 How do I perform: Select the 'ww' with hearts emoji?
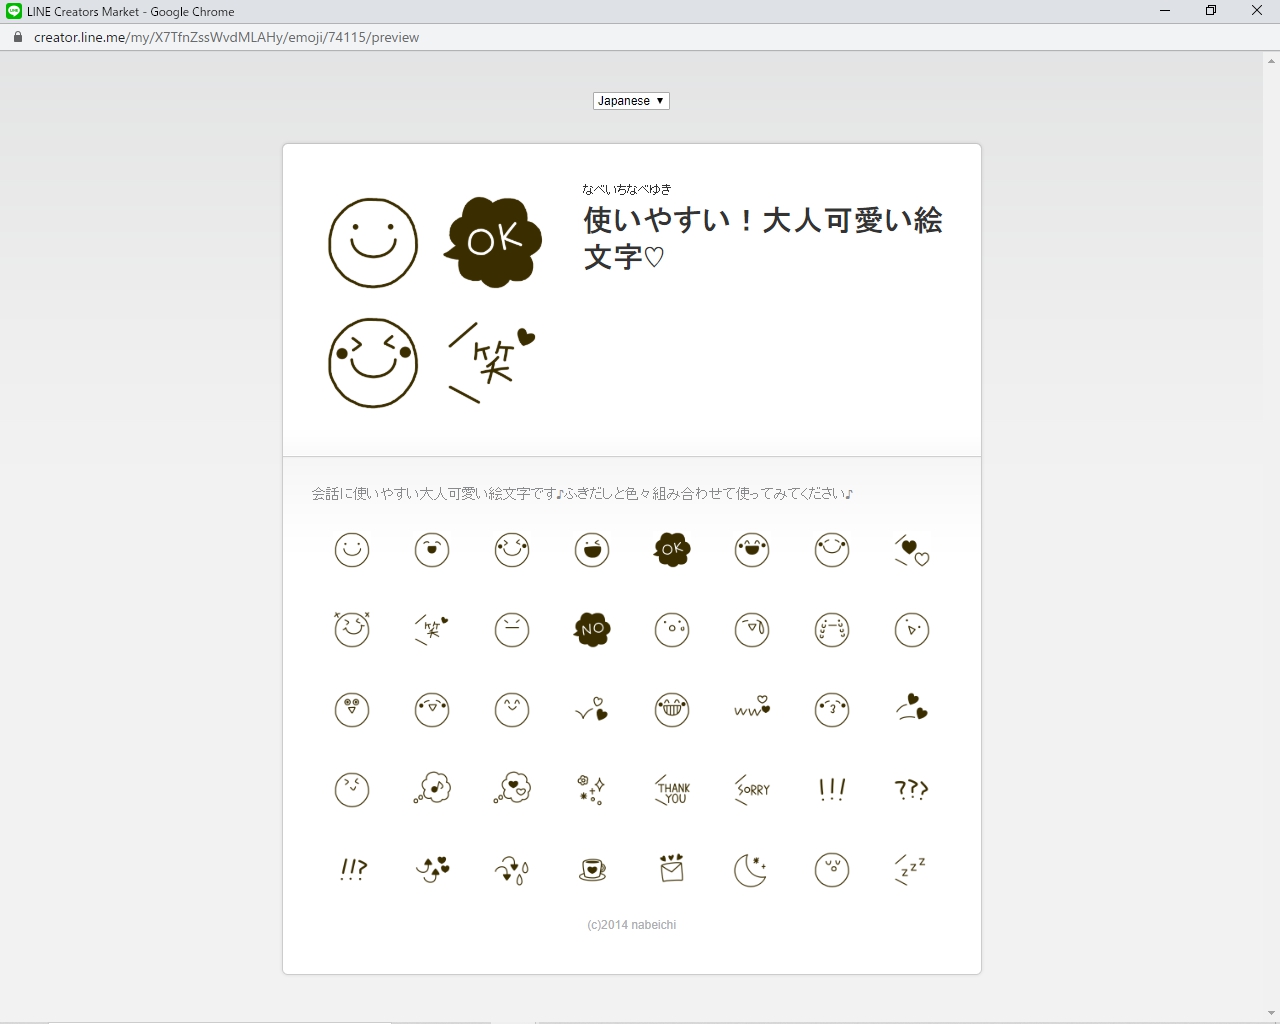click(x=752, y=706)
